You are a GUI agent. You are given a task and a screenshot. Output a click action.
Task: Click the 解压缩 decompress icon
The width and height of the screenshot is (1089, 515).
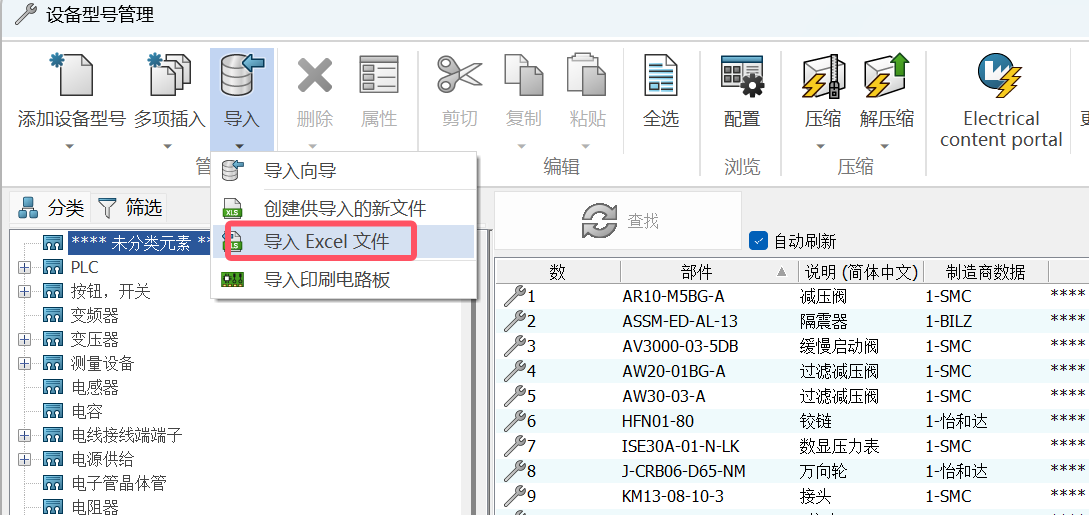(x=886, y=77)
